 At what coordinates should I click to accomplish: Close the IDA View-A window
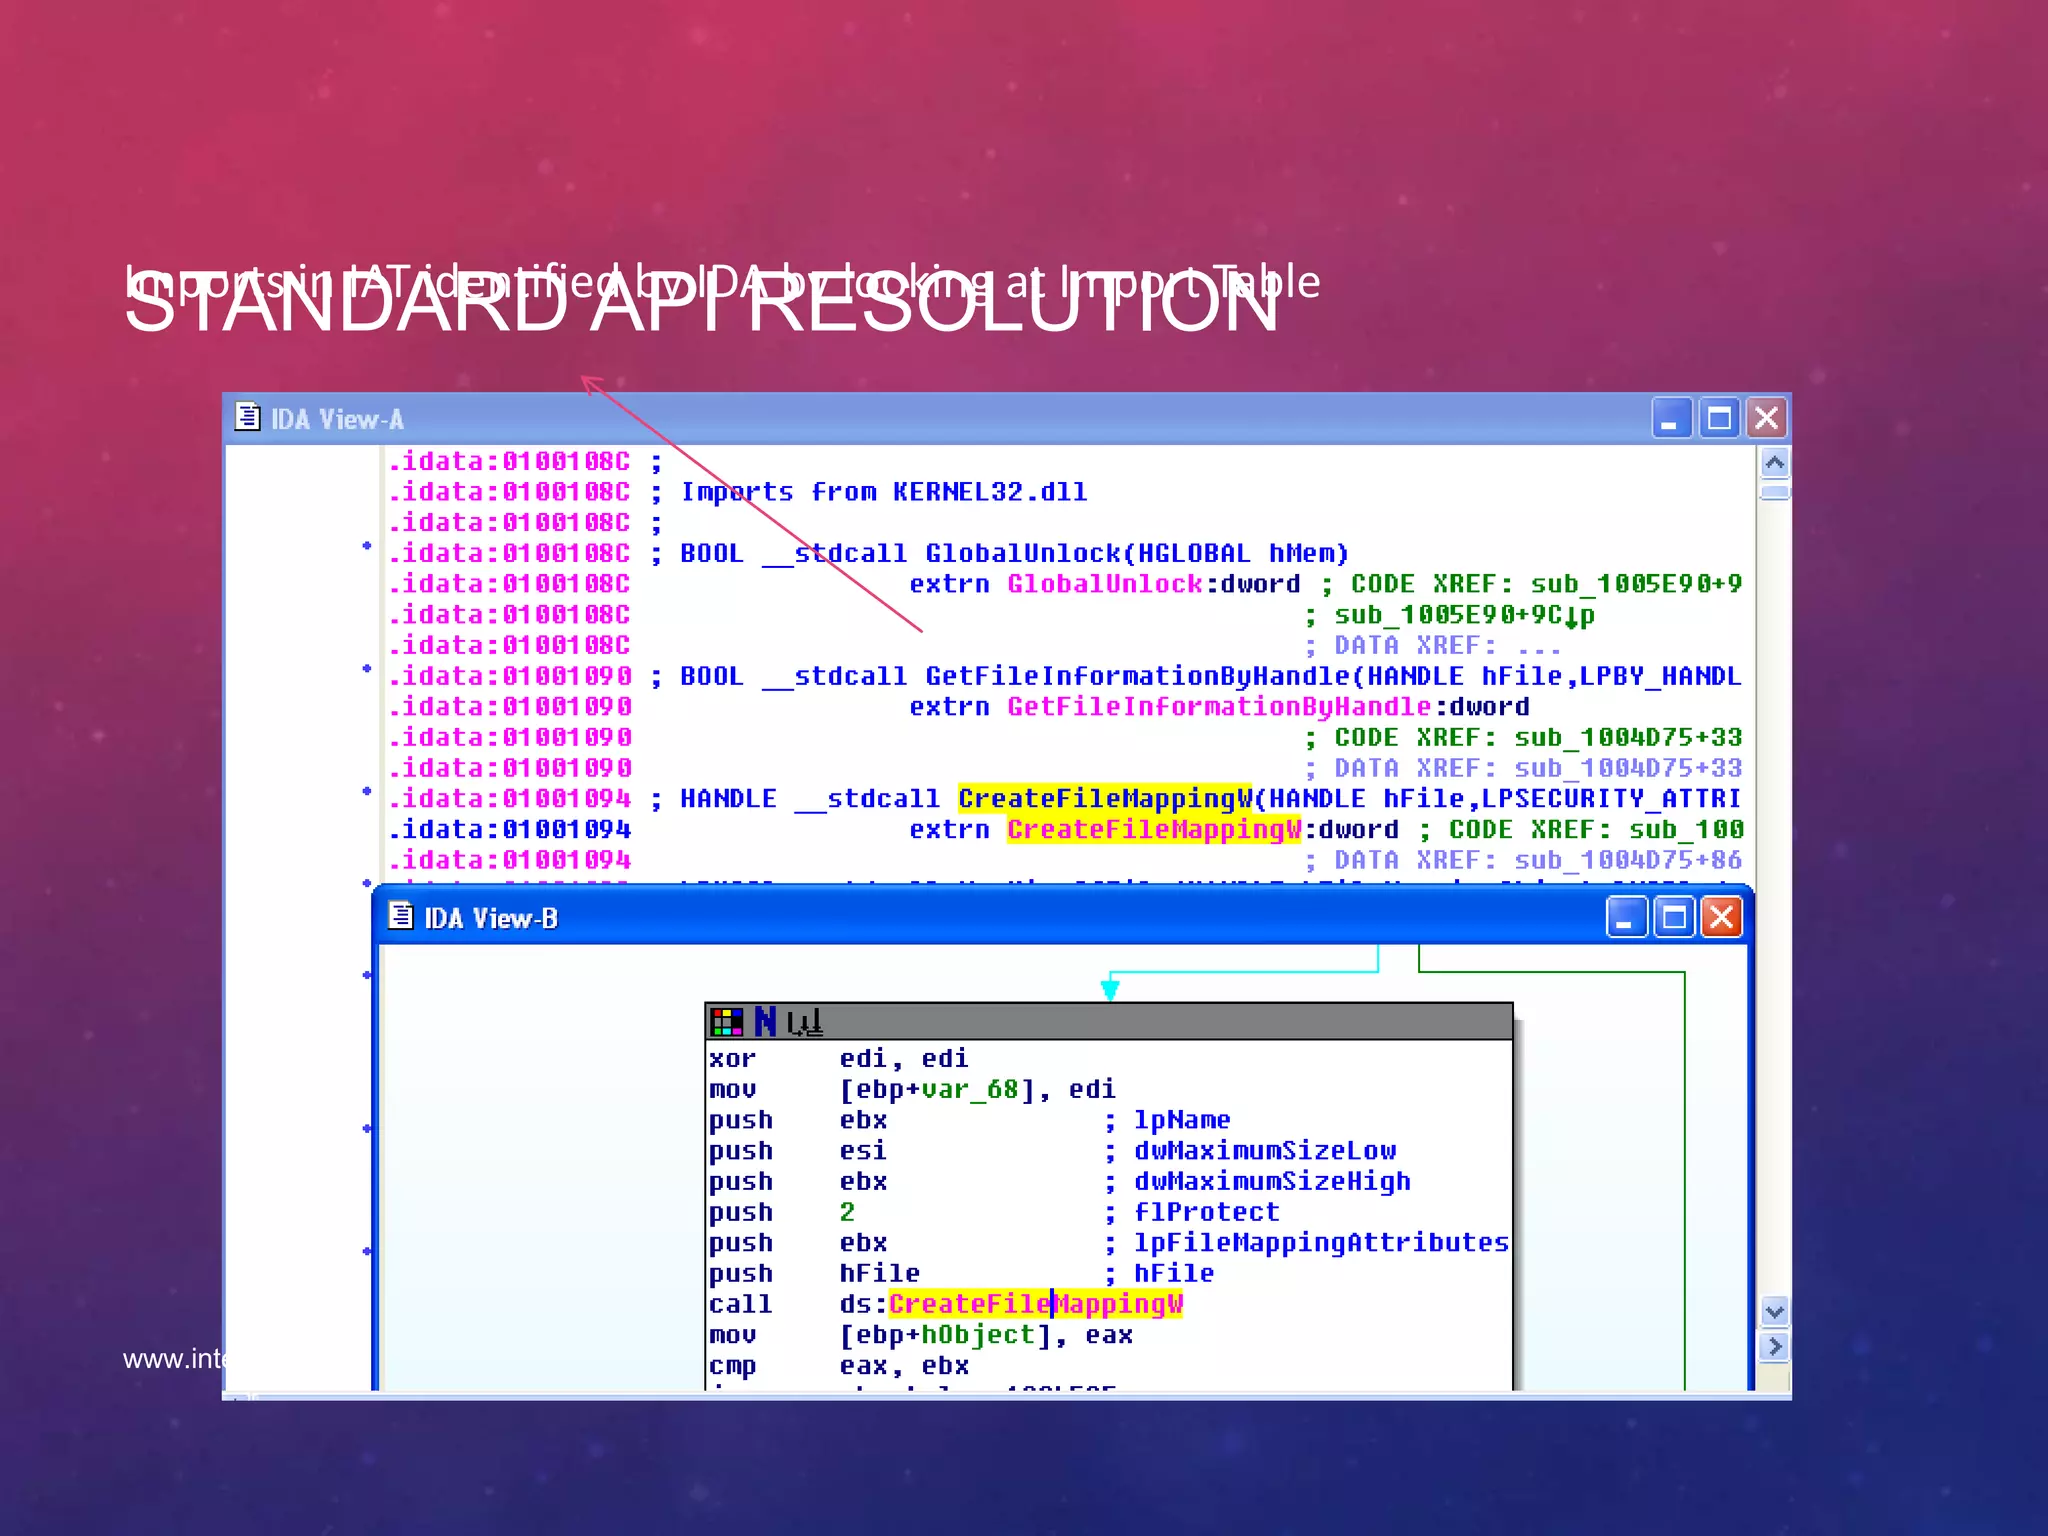[x=1766, y=418]
